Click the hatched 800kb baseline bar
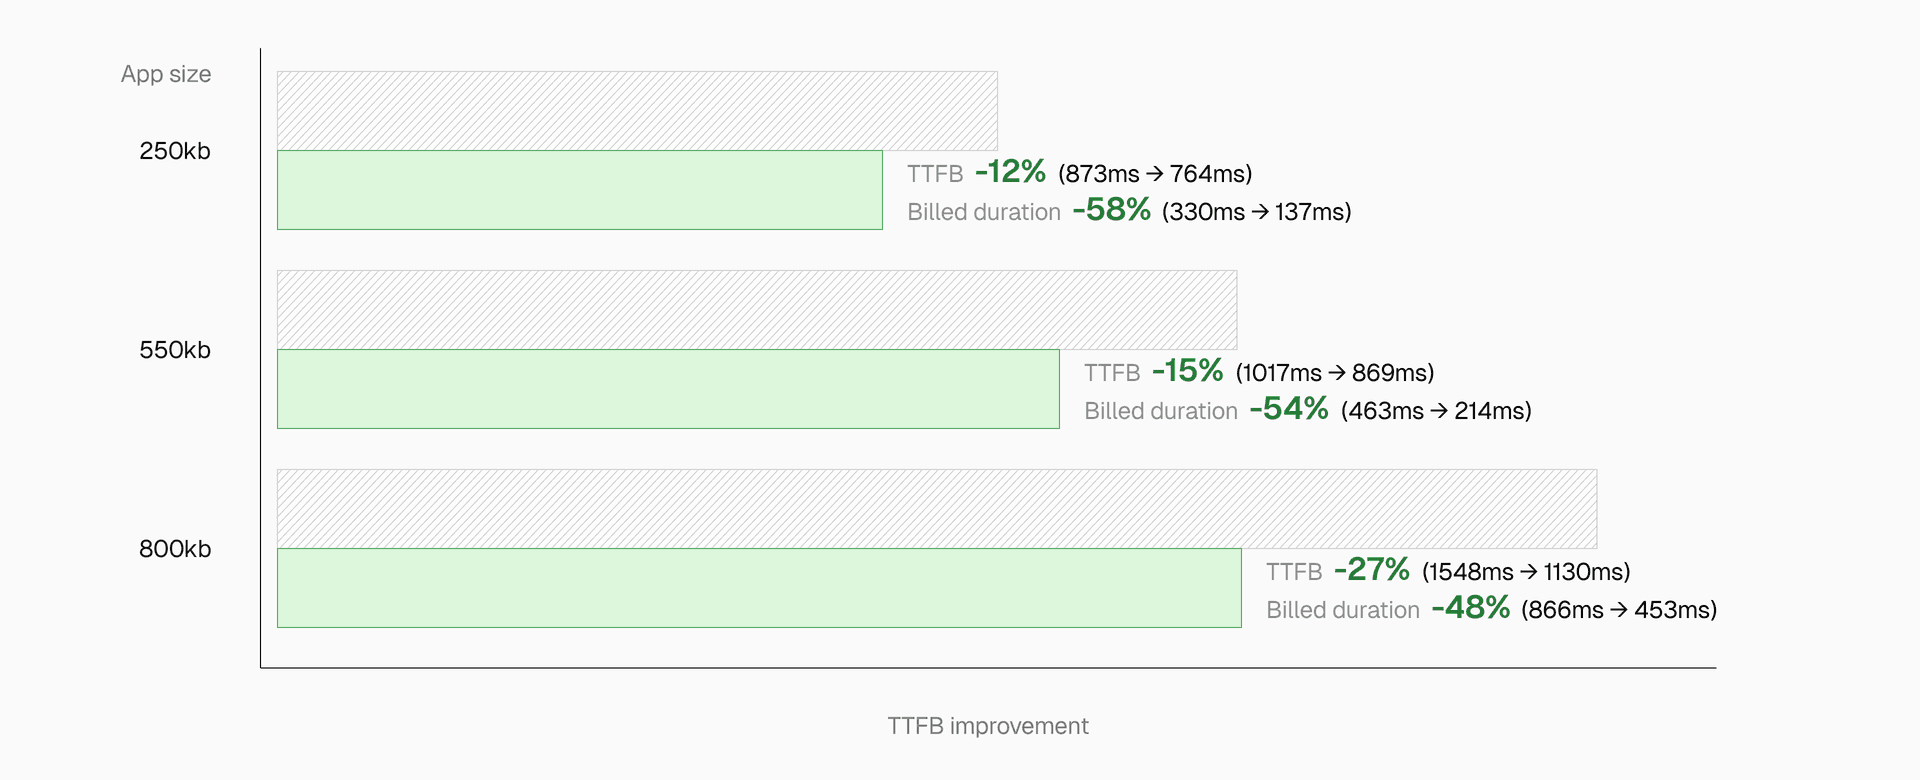This screenshot has width=1920, height=780. (937, 508)
